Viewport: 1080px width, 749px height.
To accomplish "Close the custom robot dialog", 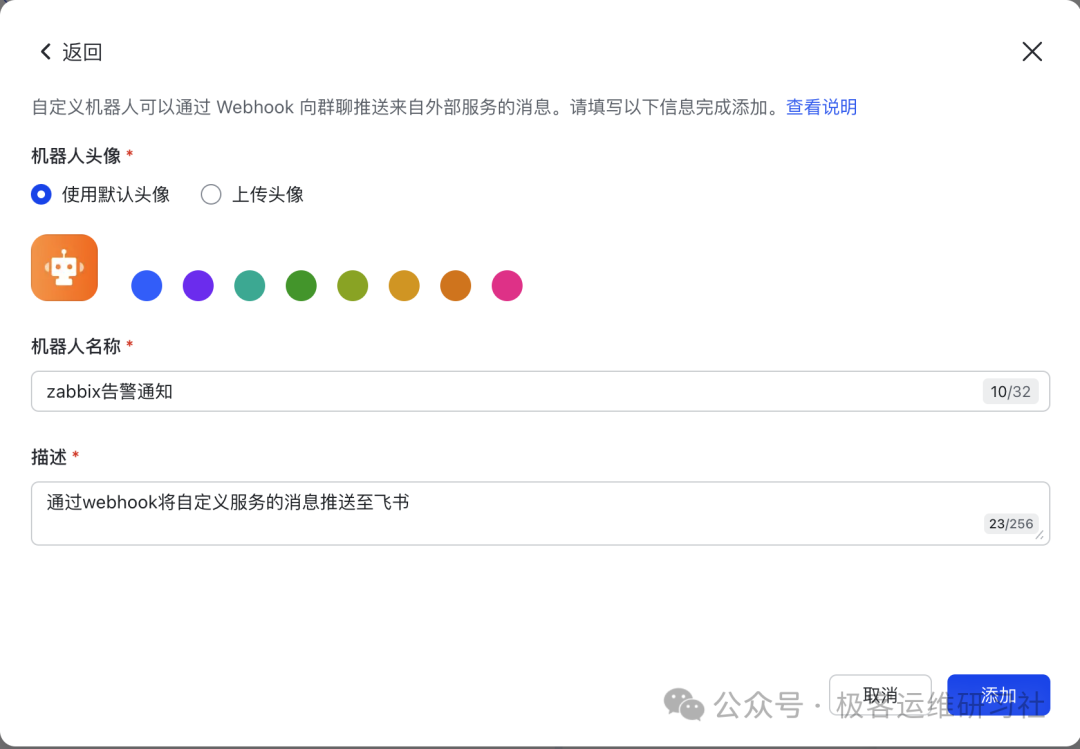I will [x=1032, y=52].
